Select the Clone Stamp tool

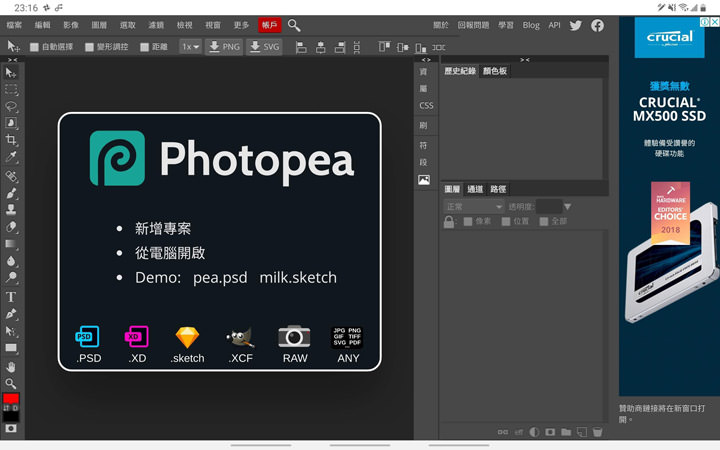(x=11, y=210)
